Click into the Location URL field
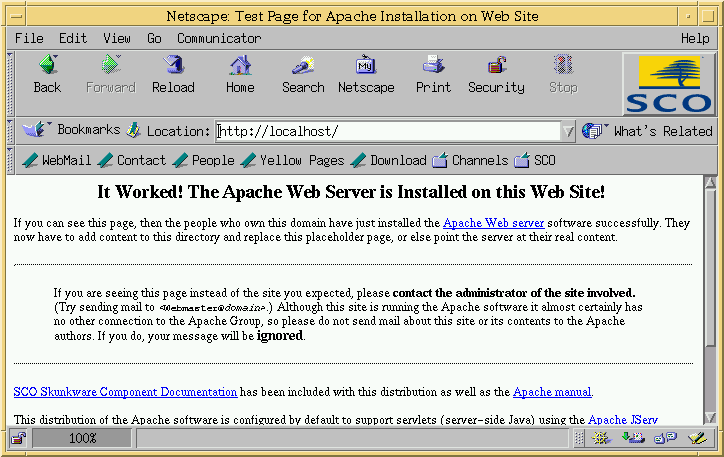 (389, 132)
